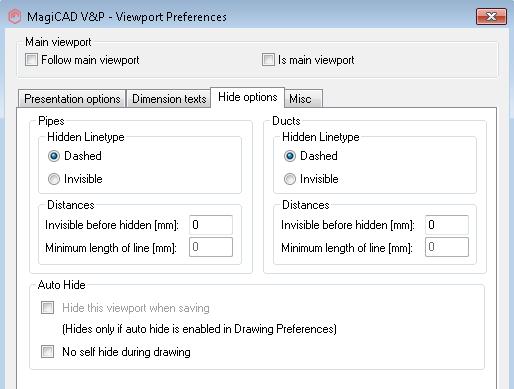Click Pipes Minimum length of line field
Image resolution: width=514 pixels, height=389 pixels.
point(211,247)
